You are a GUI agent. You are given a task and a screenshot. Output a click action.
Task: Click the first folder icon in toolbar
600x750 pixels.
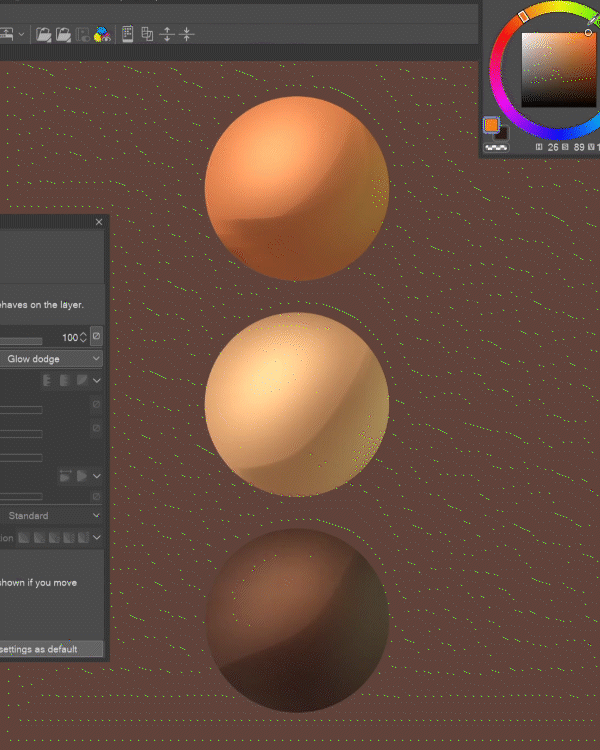click(44, 34)
